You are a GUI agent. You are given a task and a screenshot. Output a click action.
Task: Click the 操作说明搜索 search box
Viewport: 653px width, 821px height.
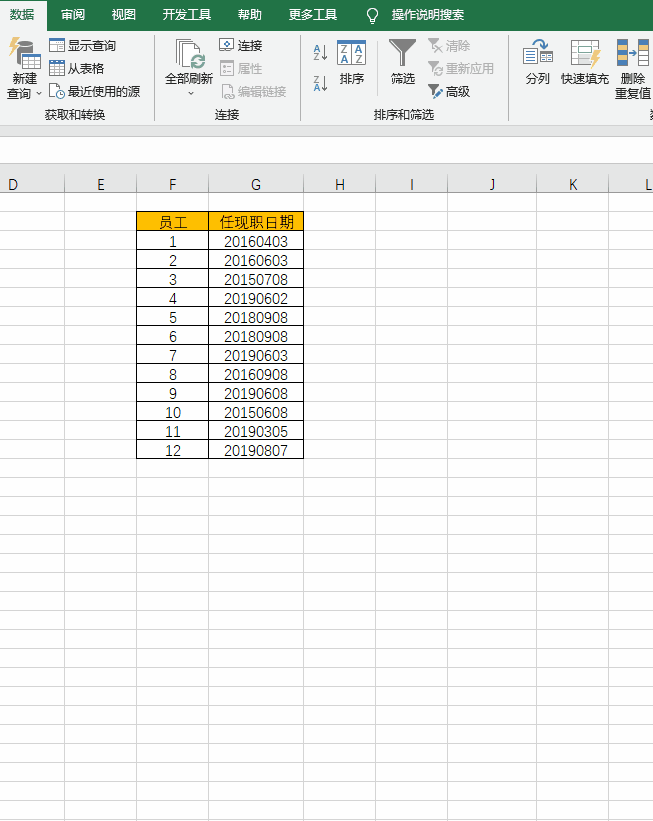(428, 15)
